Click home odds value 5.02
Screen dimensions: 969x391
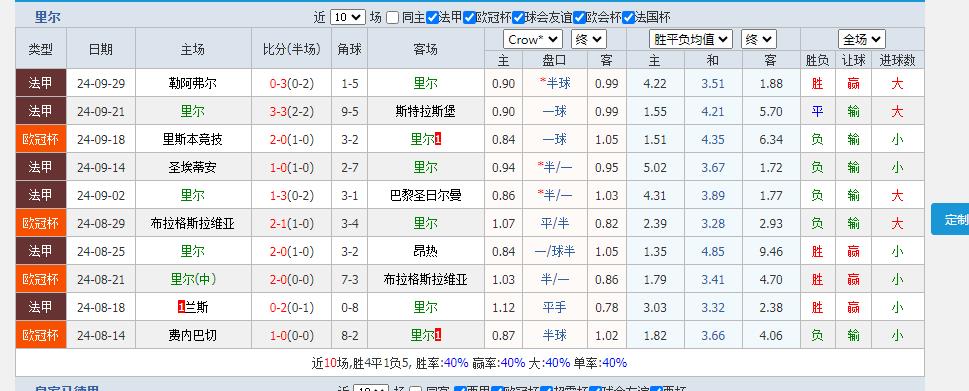click(655, 167)
